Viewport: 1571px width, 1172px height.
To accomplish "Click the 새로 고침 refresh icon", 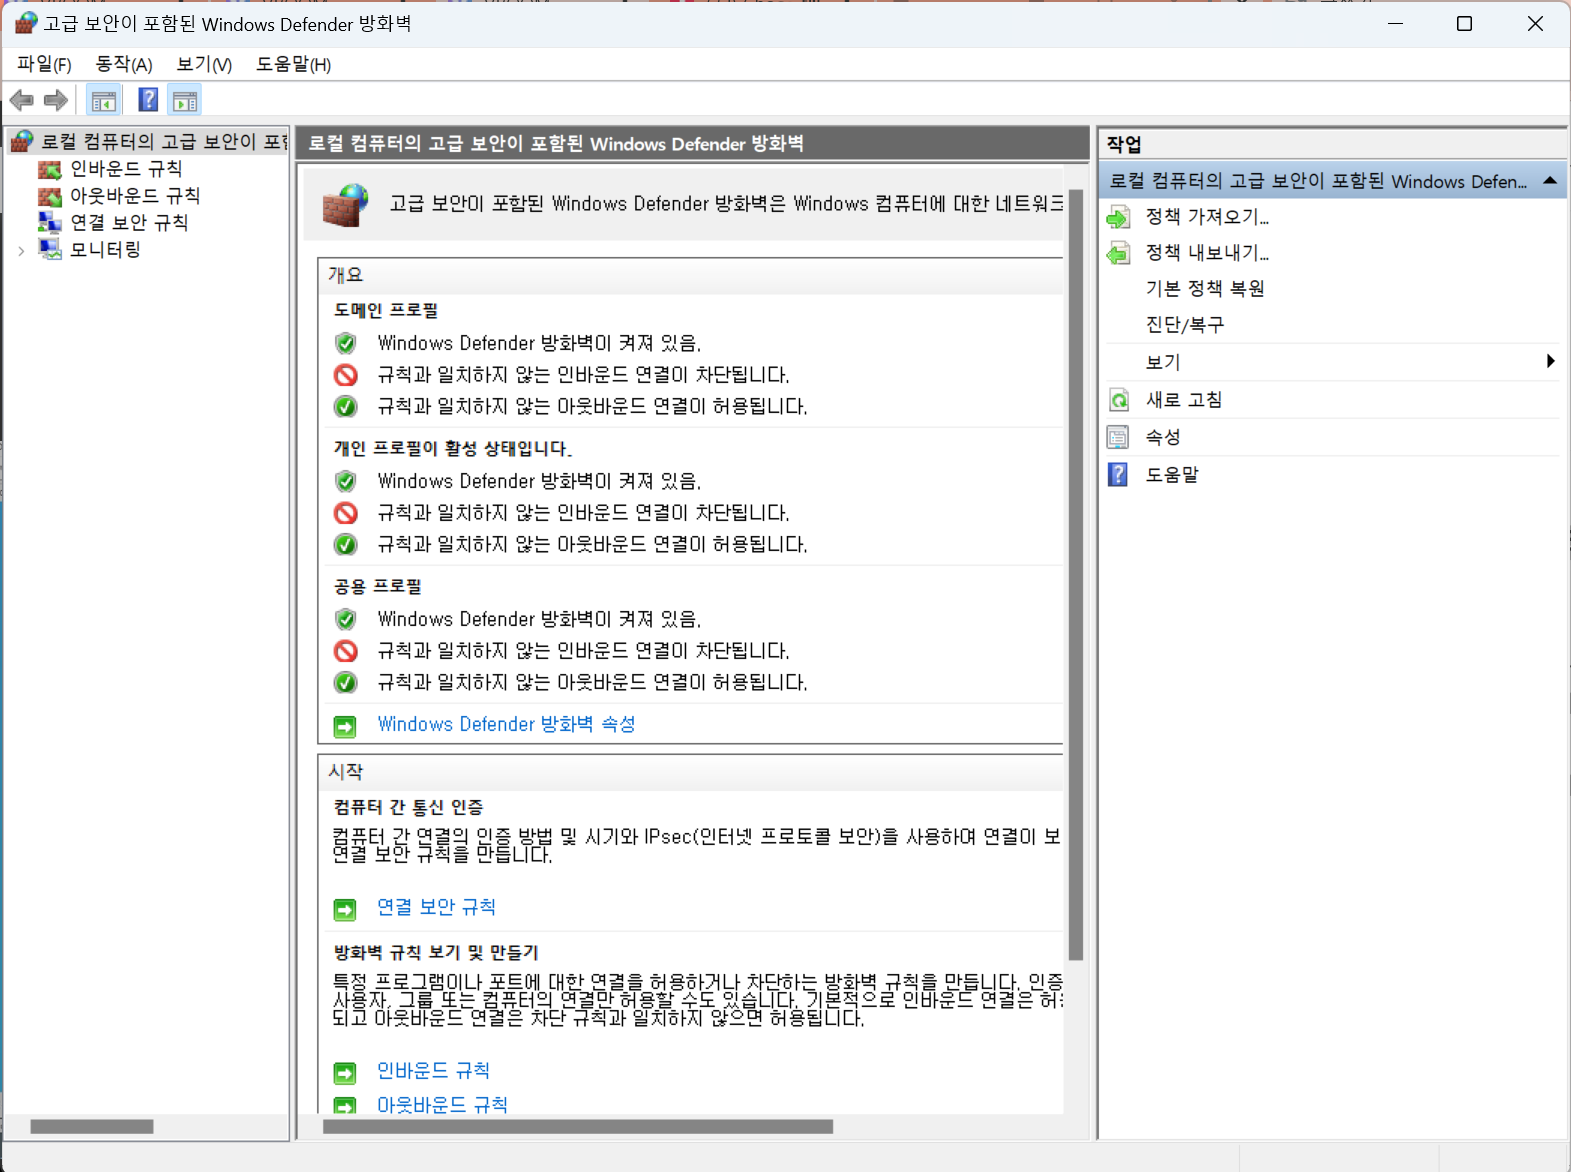I will click(1119, 400).
